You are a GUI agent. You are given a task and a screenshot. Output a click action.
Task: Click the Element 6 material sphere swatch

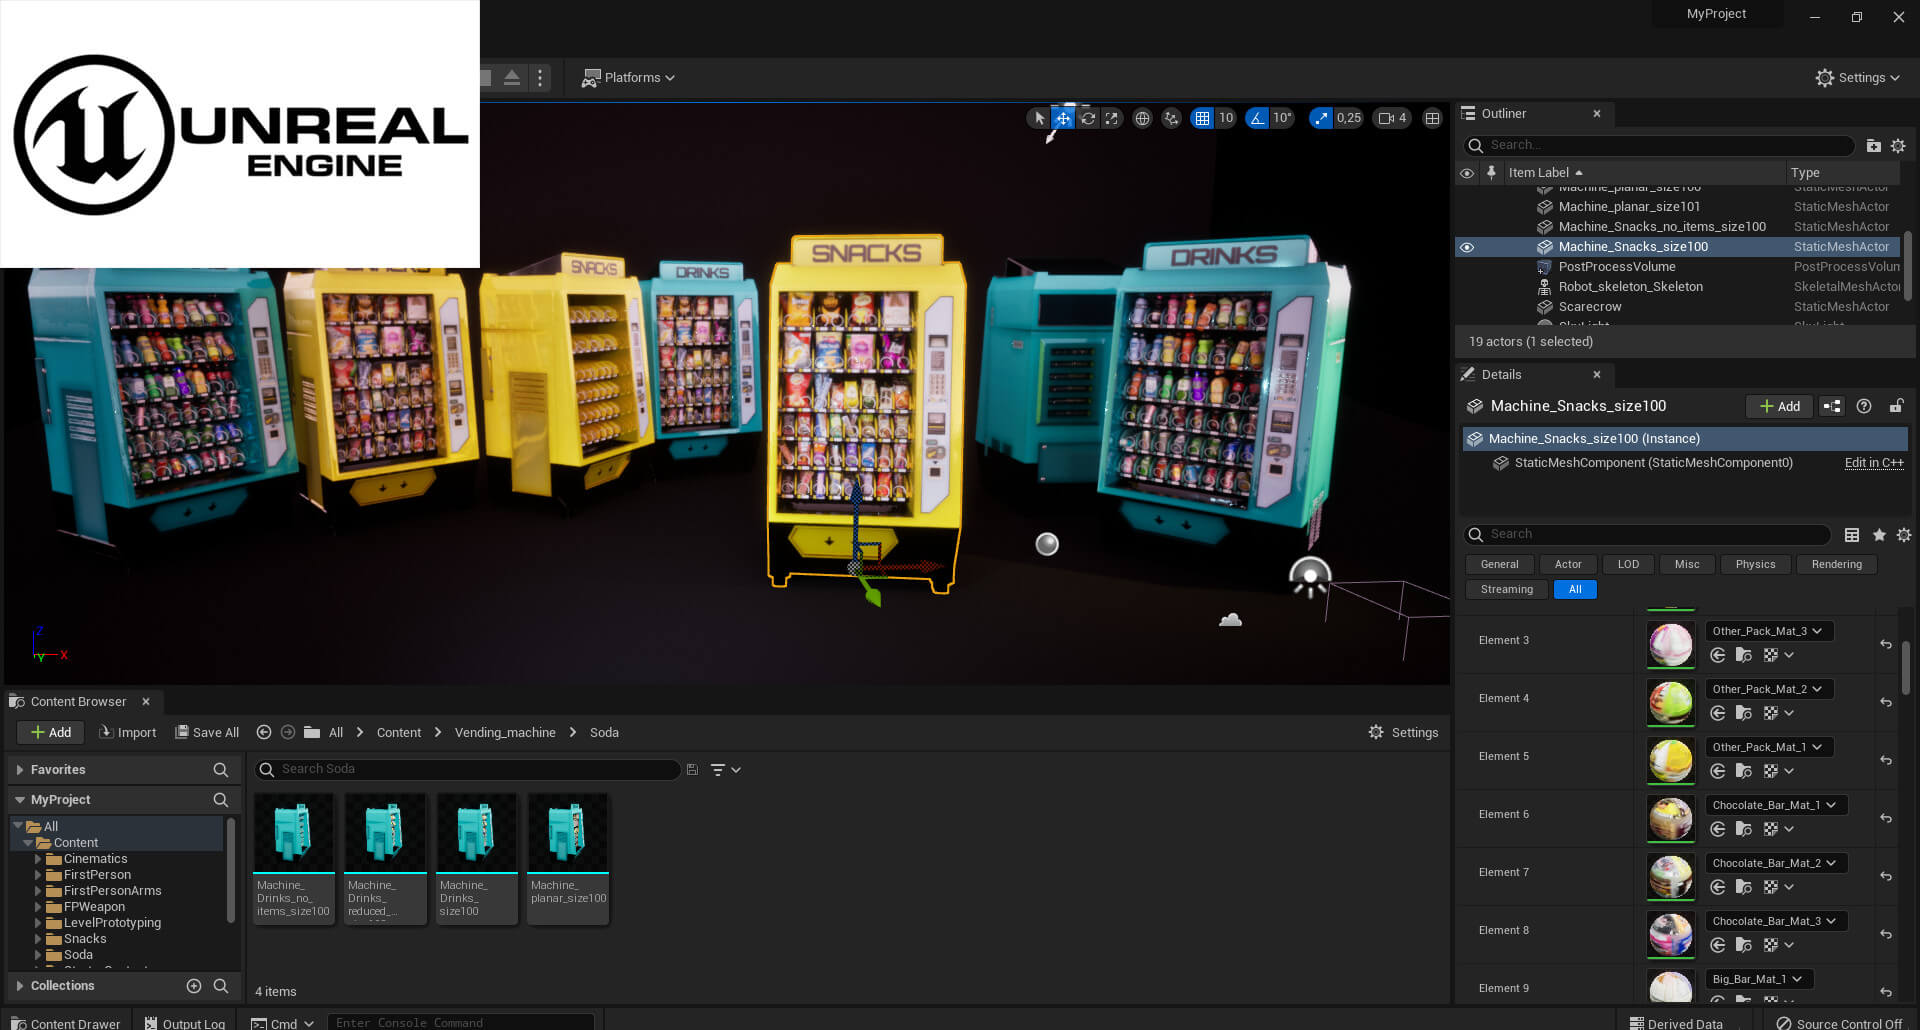click(1671, 818)
